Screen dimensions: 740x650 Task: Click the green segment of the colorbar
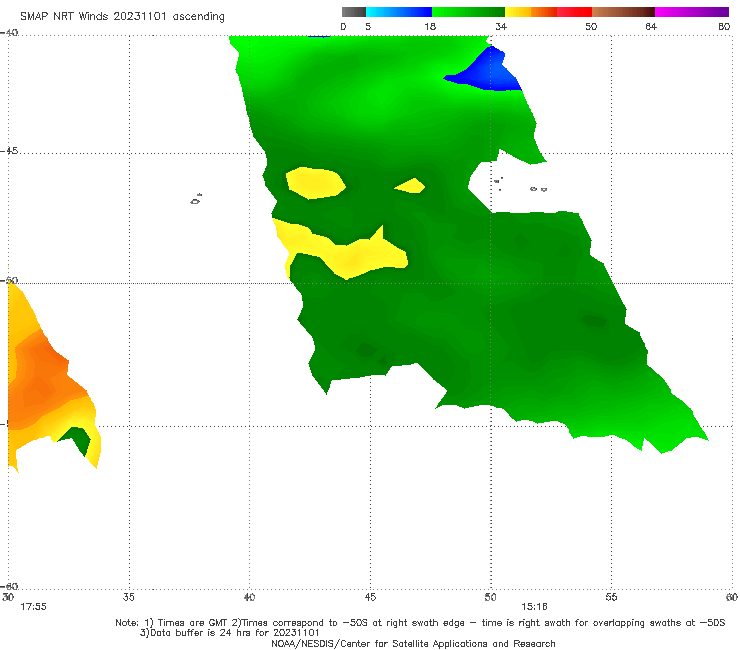point(468,12)
